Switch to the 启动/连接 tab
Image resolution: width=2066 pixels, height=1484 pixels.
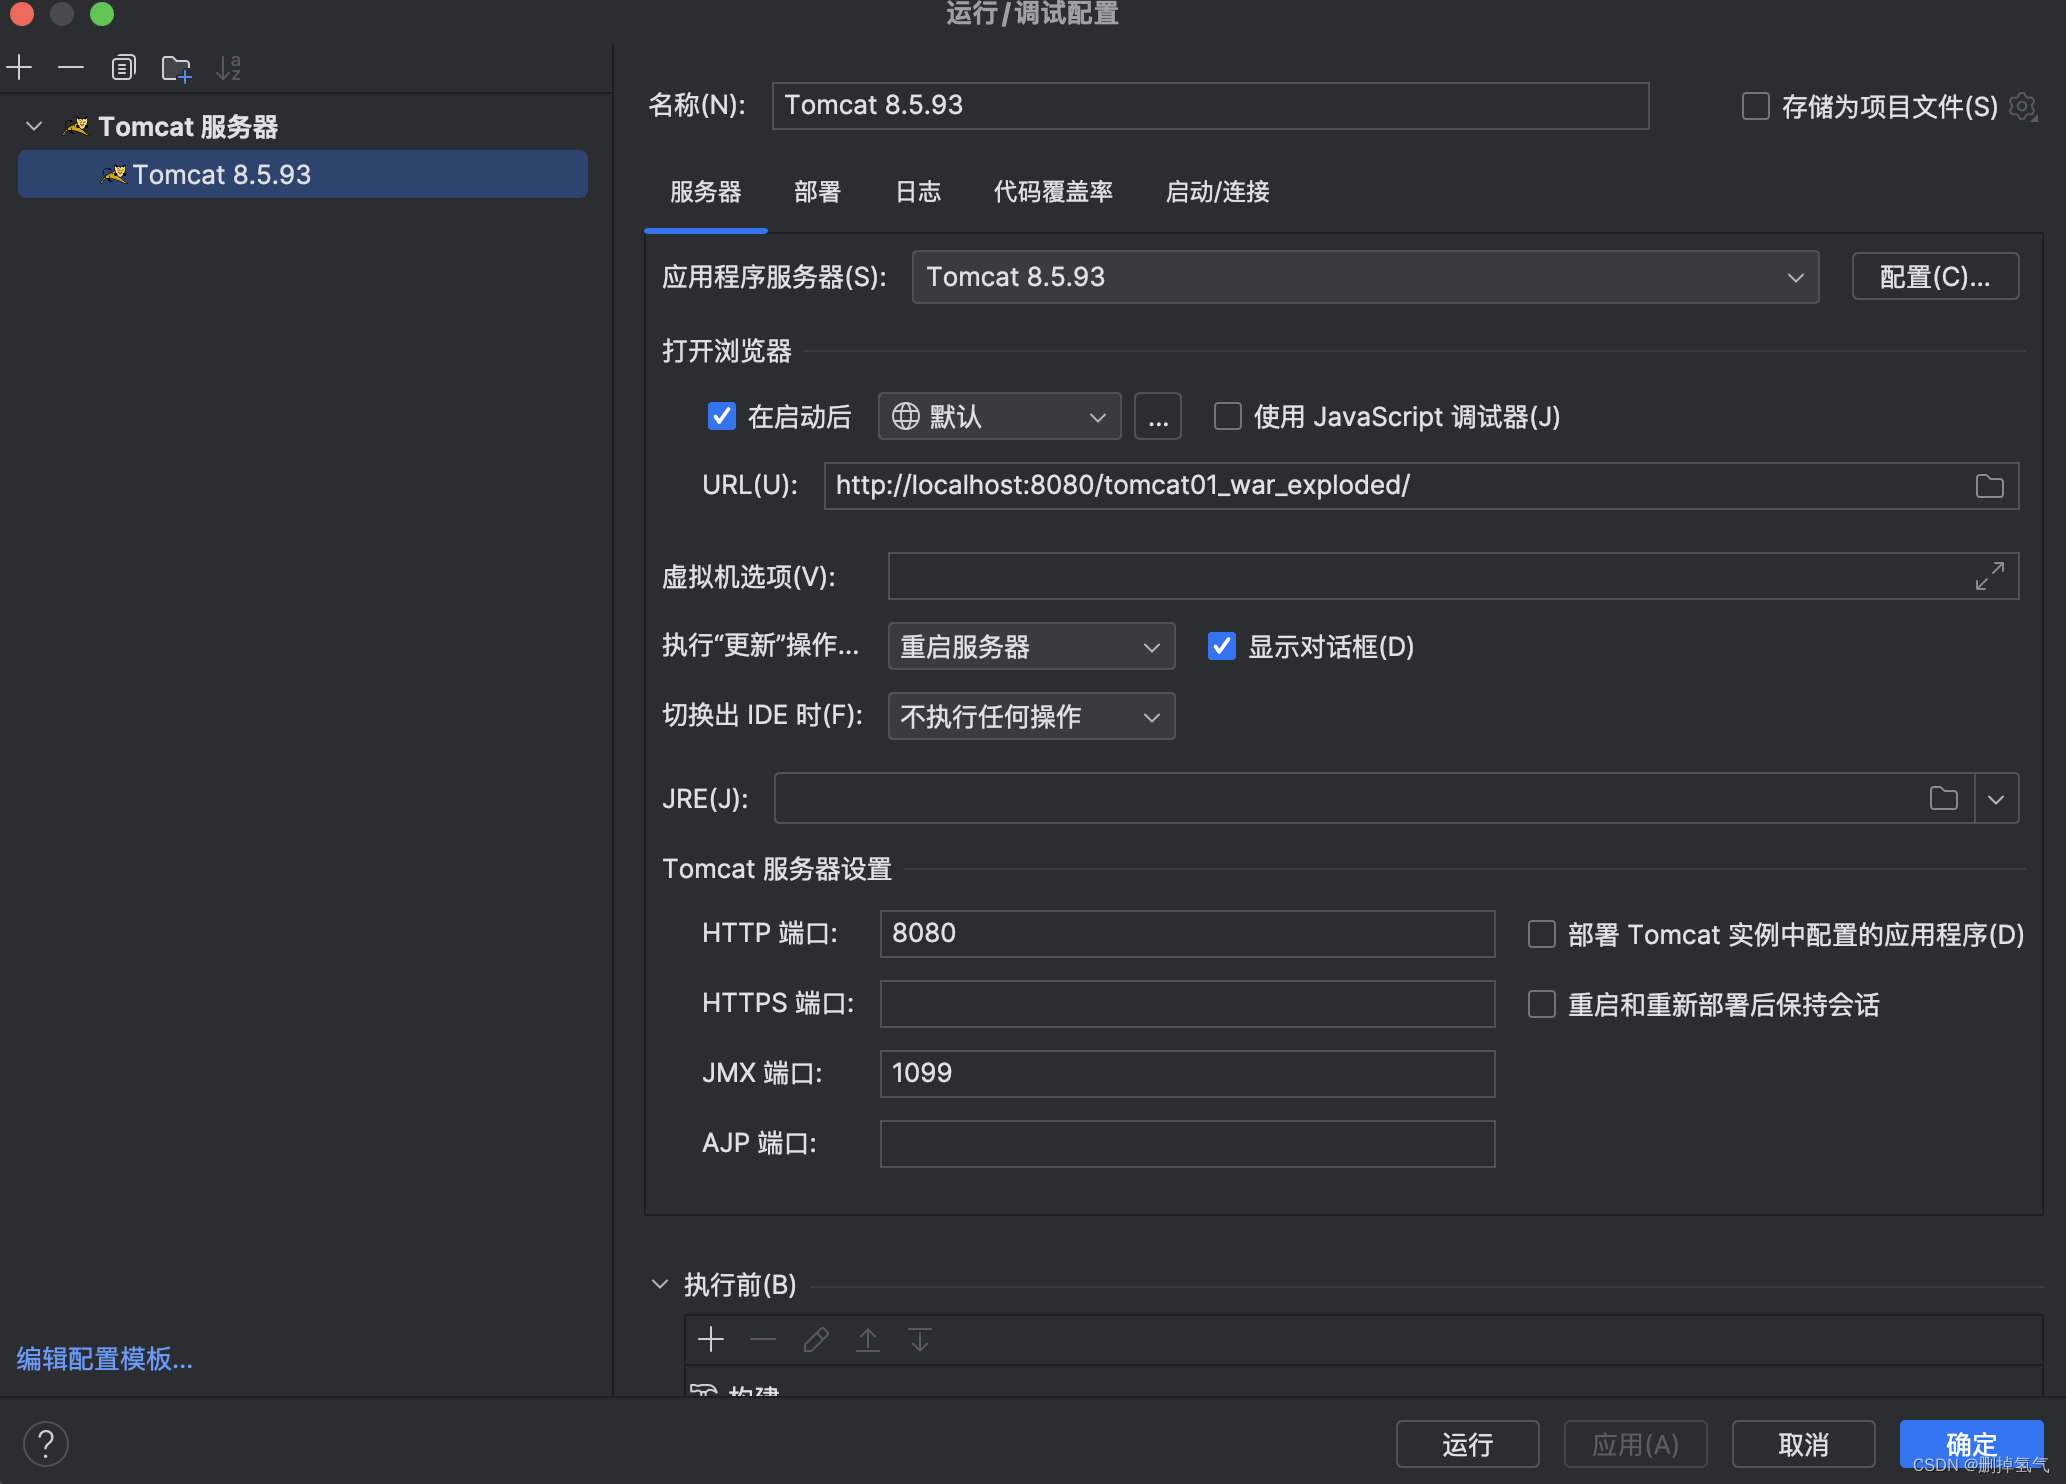click(1218, 192)
